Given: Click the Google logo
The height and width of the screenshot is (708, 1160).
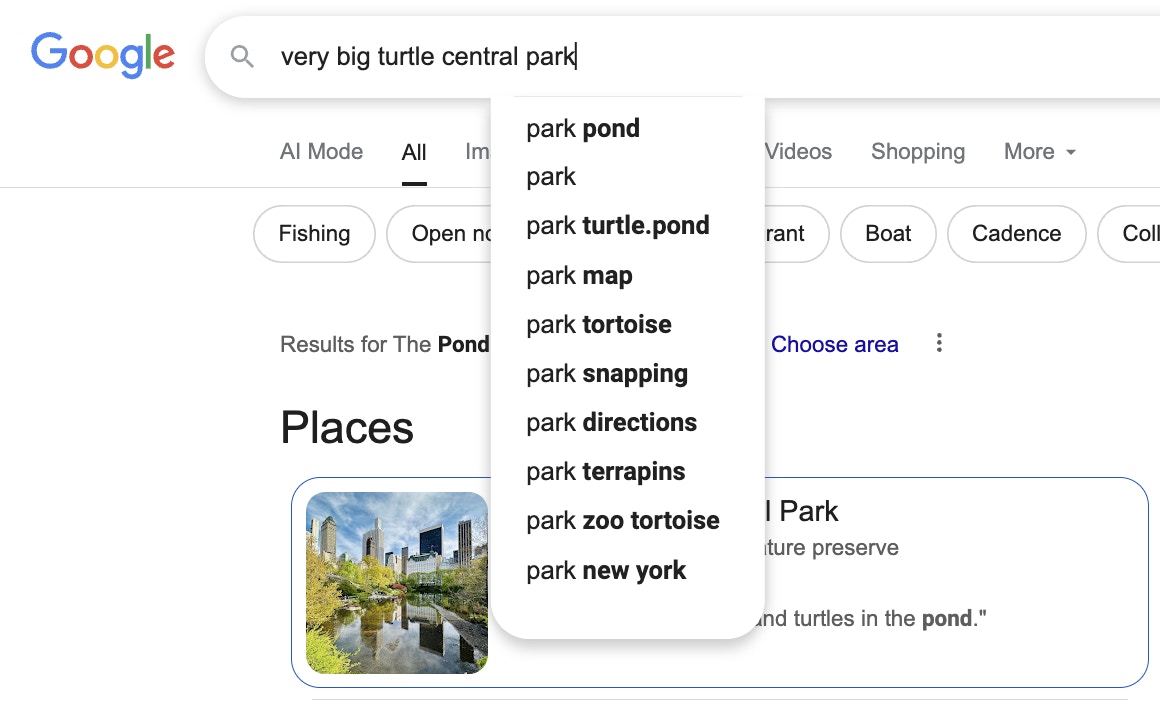Looking at the screenshot, I should pos(103,55).
